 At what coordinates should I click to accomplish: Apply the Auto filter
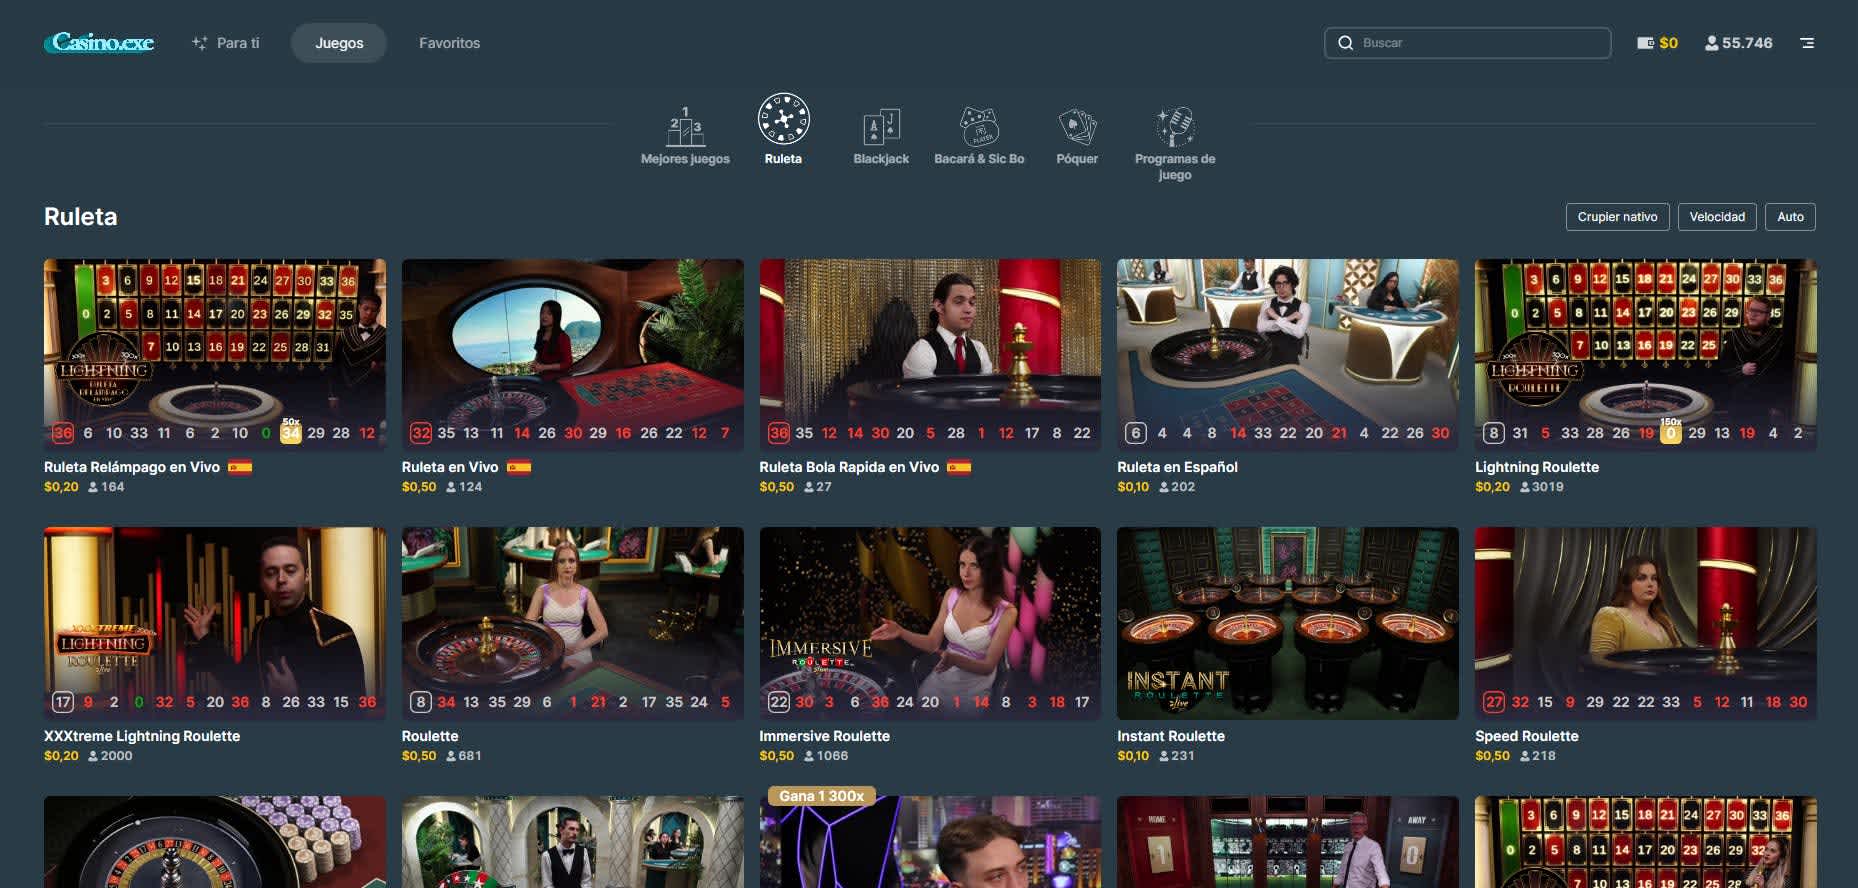[x=1790, y=217]
